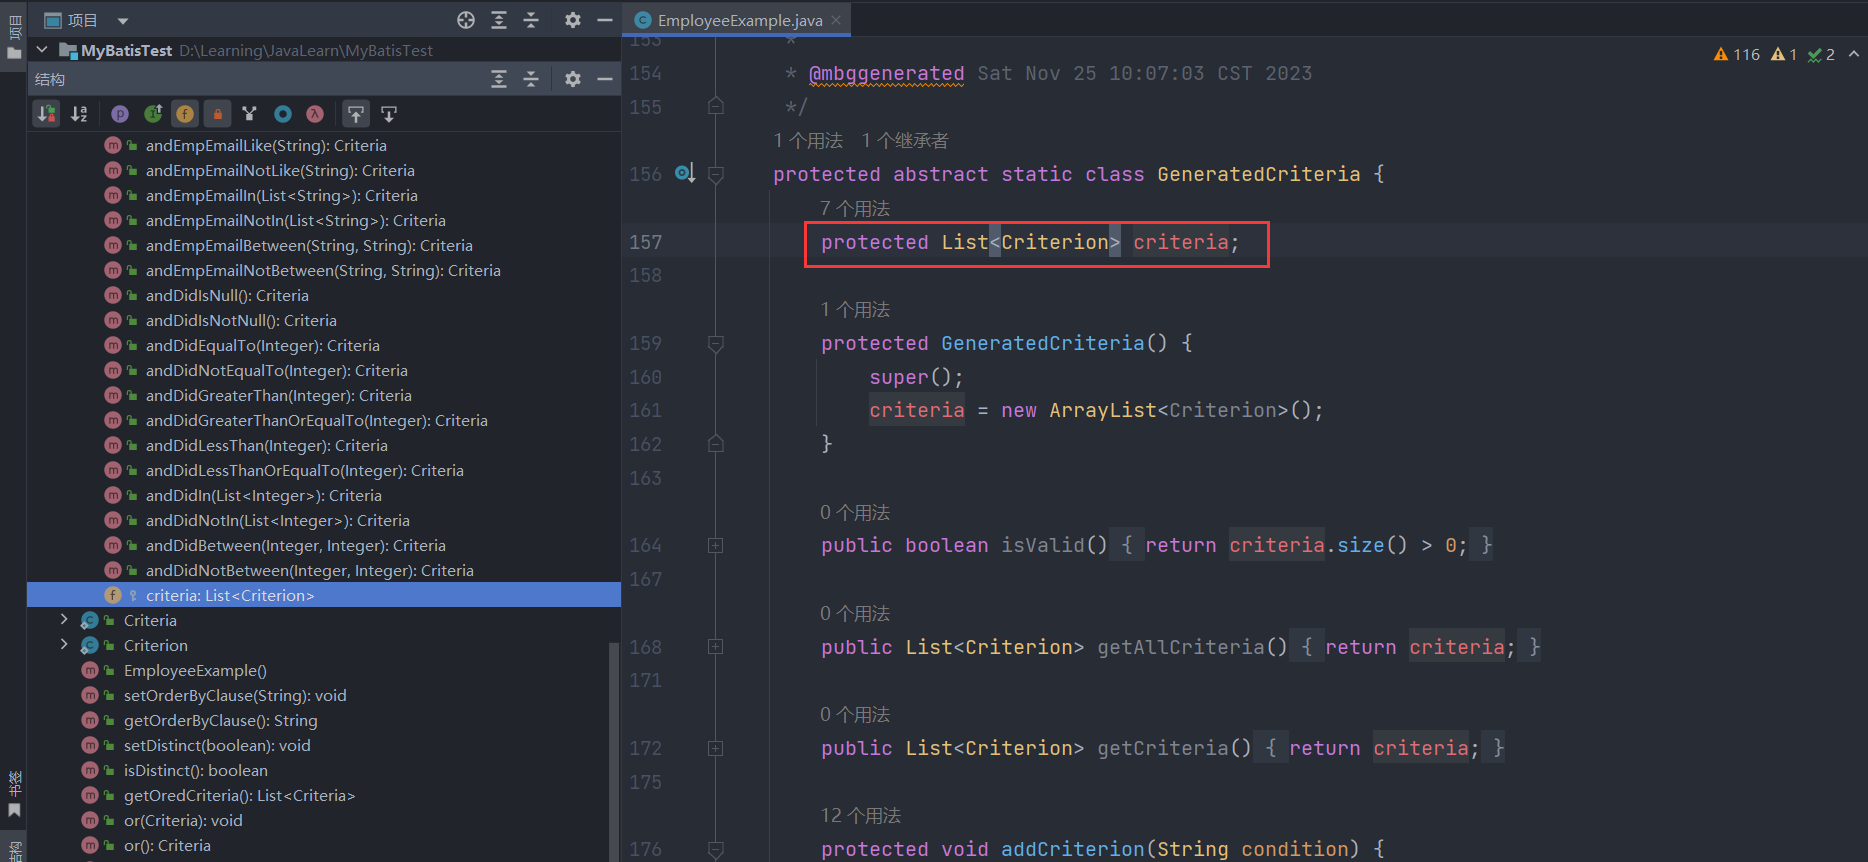Select criteria: List<Criterion> tree row
Viewport: 1868px width, 862px height.
(x=324, y=595)
